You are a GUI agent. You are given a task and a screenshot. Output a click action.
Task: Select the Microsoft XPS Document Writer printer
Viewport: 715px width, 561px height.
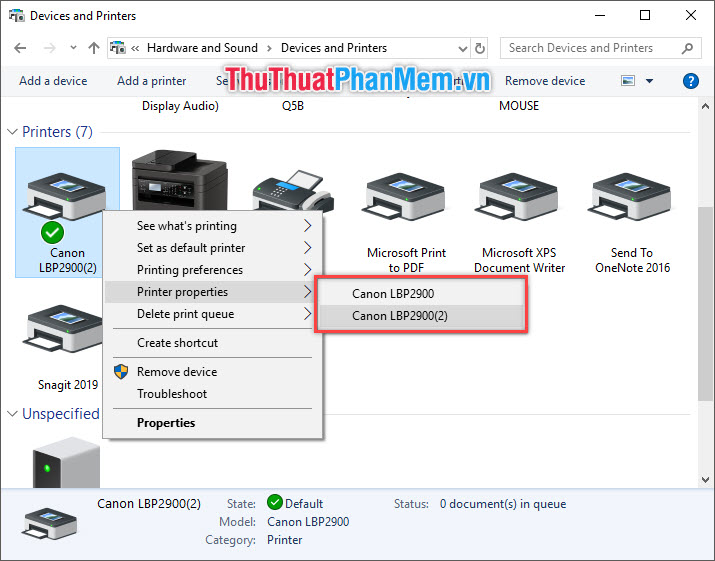pos(519,223)
